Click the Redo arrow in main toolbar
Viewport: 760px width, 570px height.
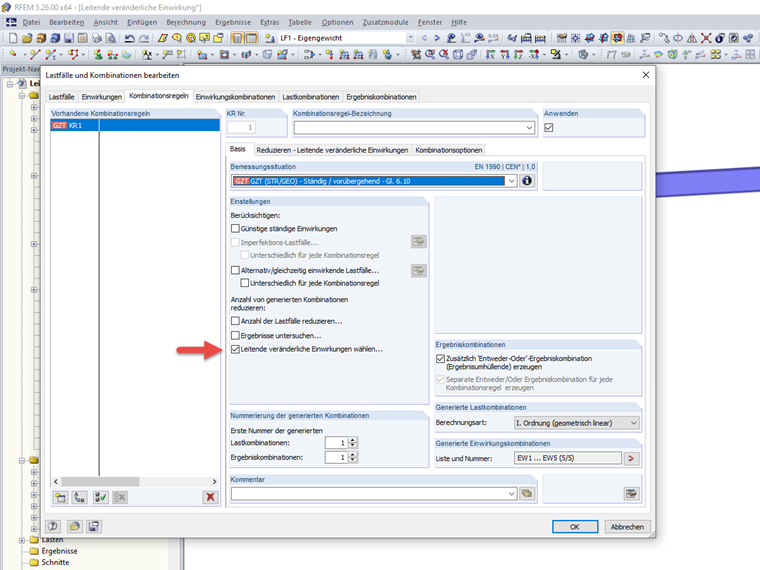pyautogui.click(x=144, y=38)
